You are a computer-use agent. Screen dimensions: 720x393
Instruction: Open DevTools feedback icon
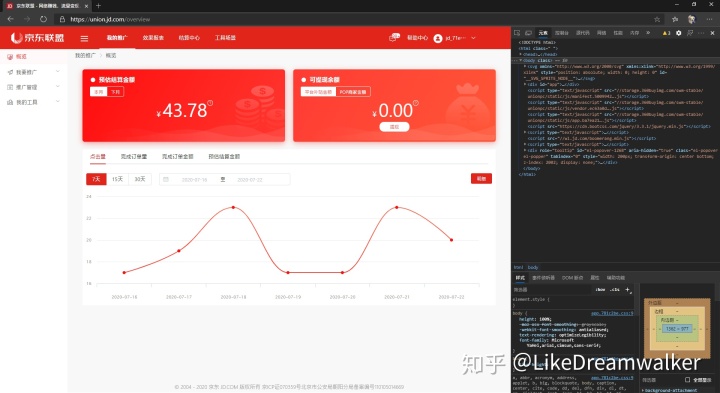click(690, 33)
